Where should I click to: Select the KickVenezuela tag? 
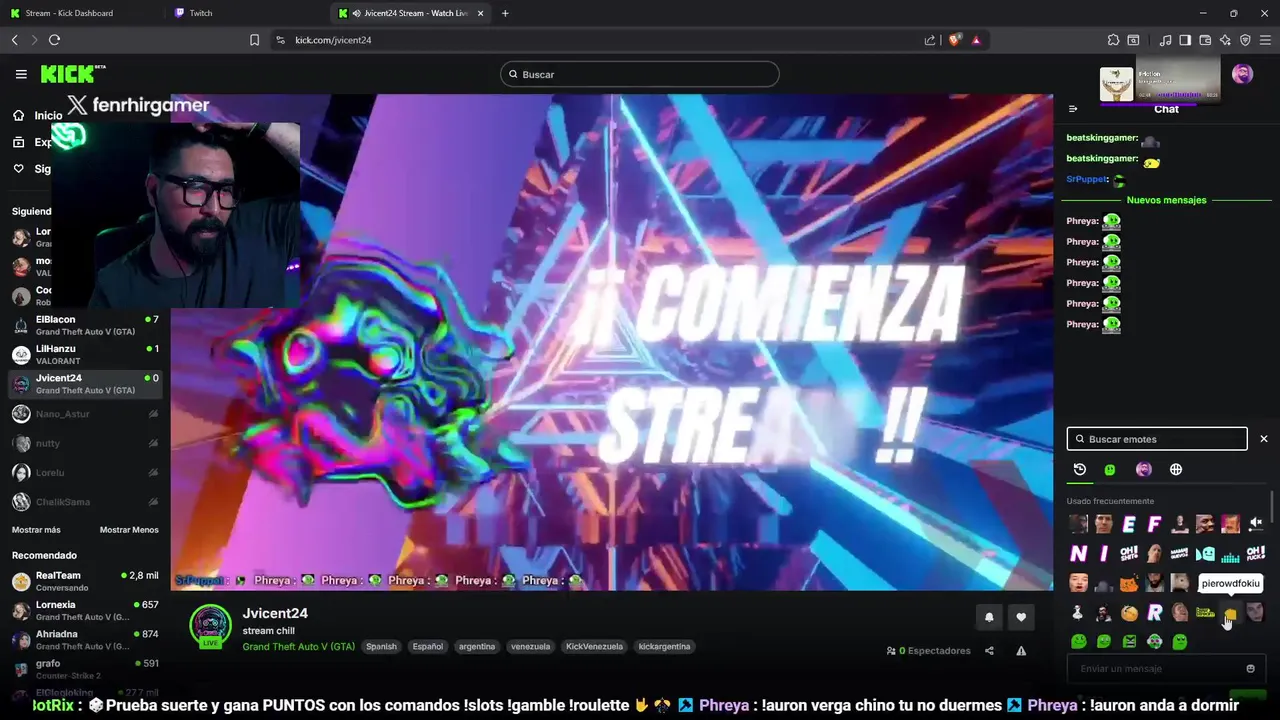tap(594, 646)
